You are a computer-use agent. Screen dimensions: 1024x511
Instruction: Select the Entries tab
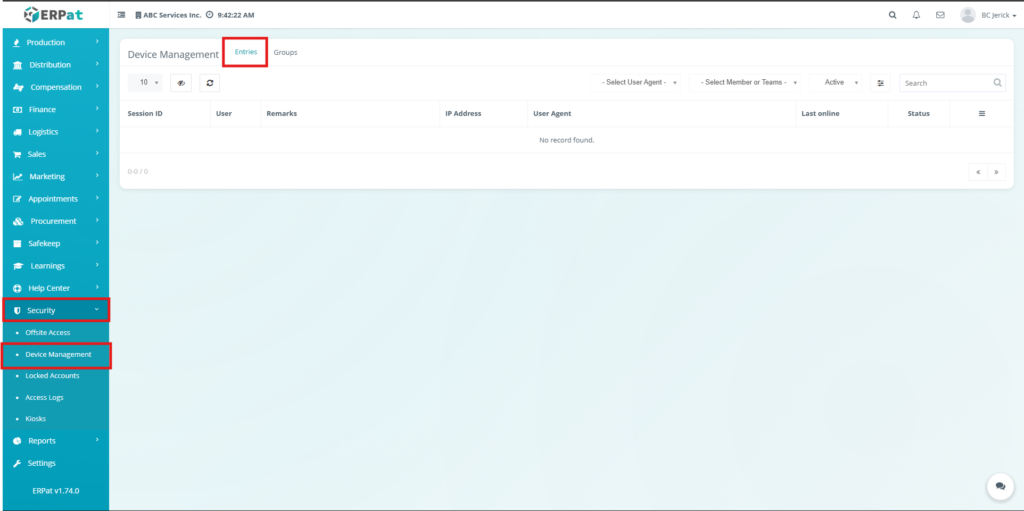click(x=246, y=52)
